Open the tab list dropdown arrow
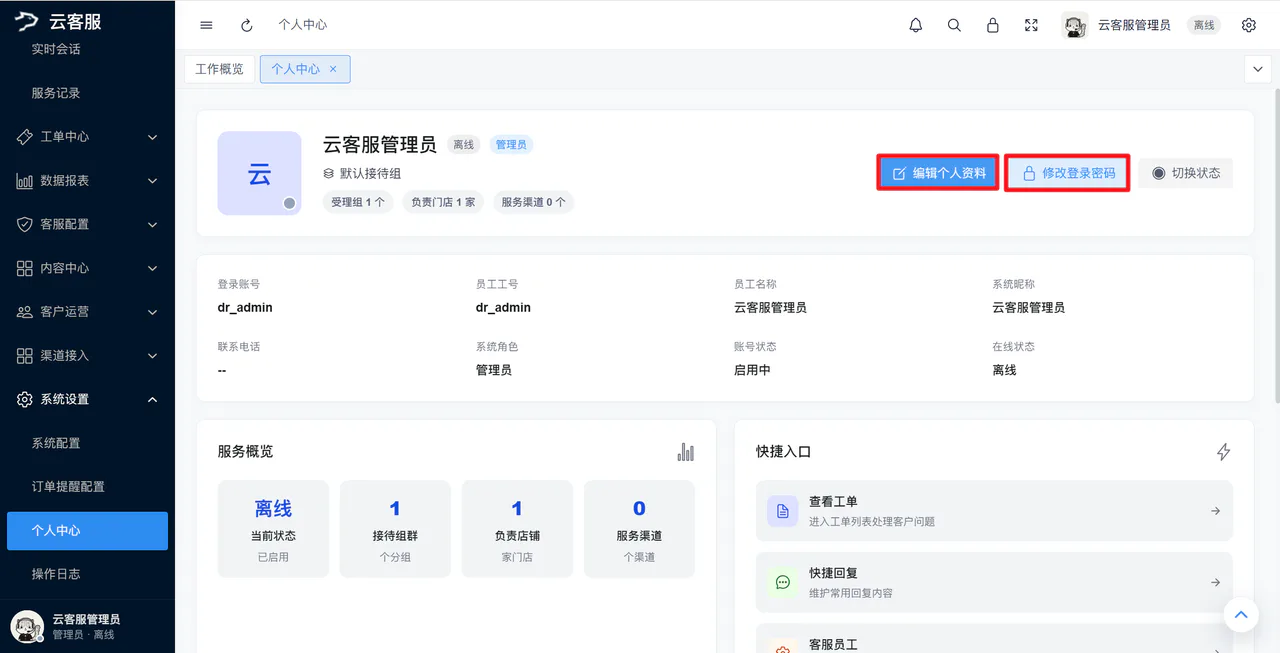Image resolution: width=1280 pixels, height=653 pixels. click(x=1257, y=69)
